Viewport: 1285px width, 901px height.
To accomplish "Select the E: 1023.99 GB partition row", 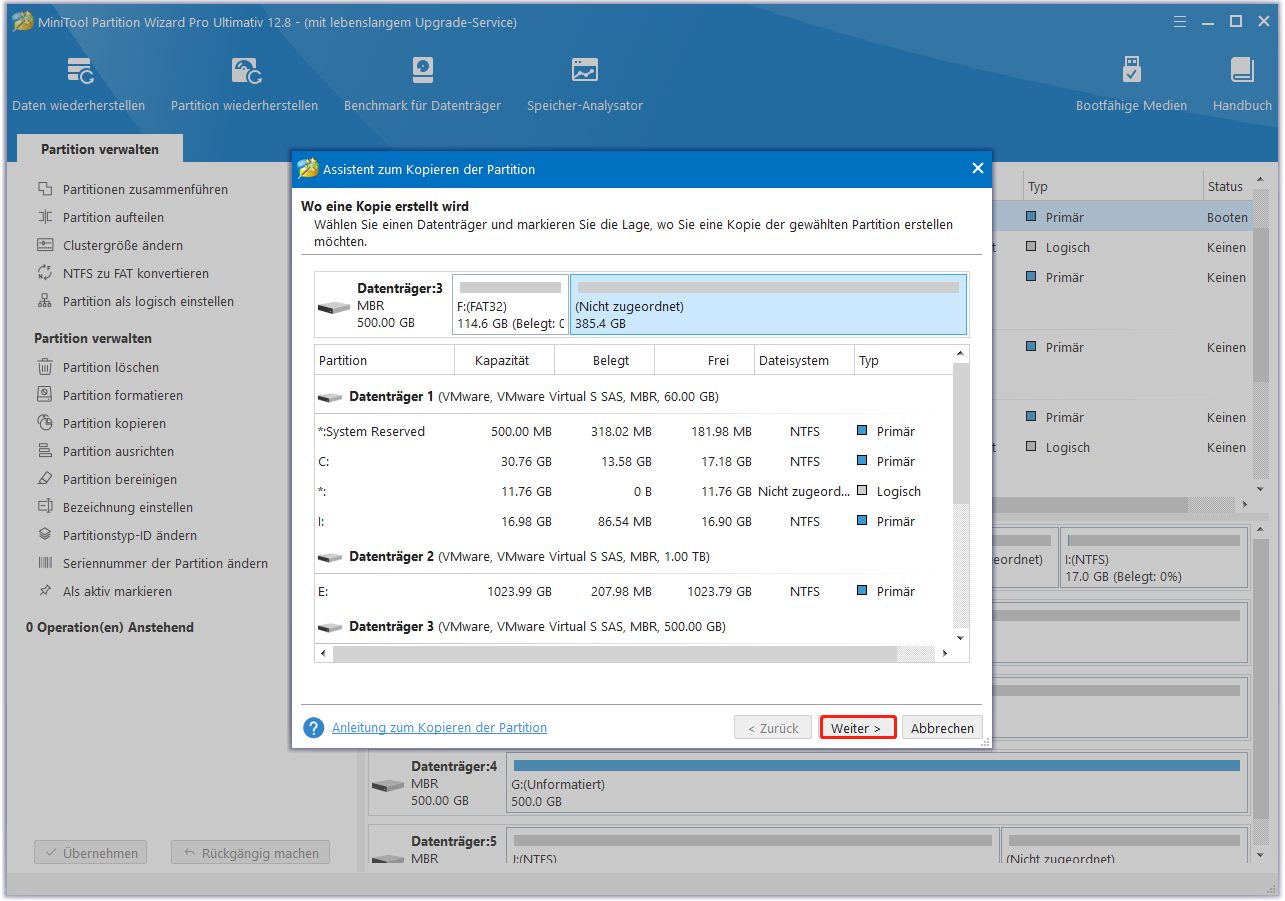I will click(x=634, y=591).
